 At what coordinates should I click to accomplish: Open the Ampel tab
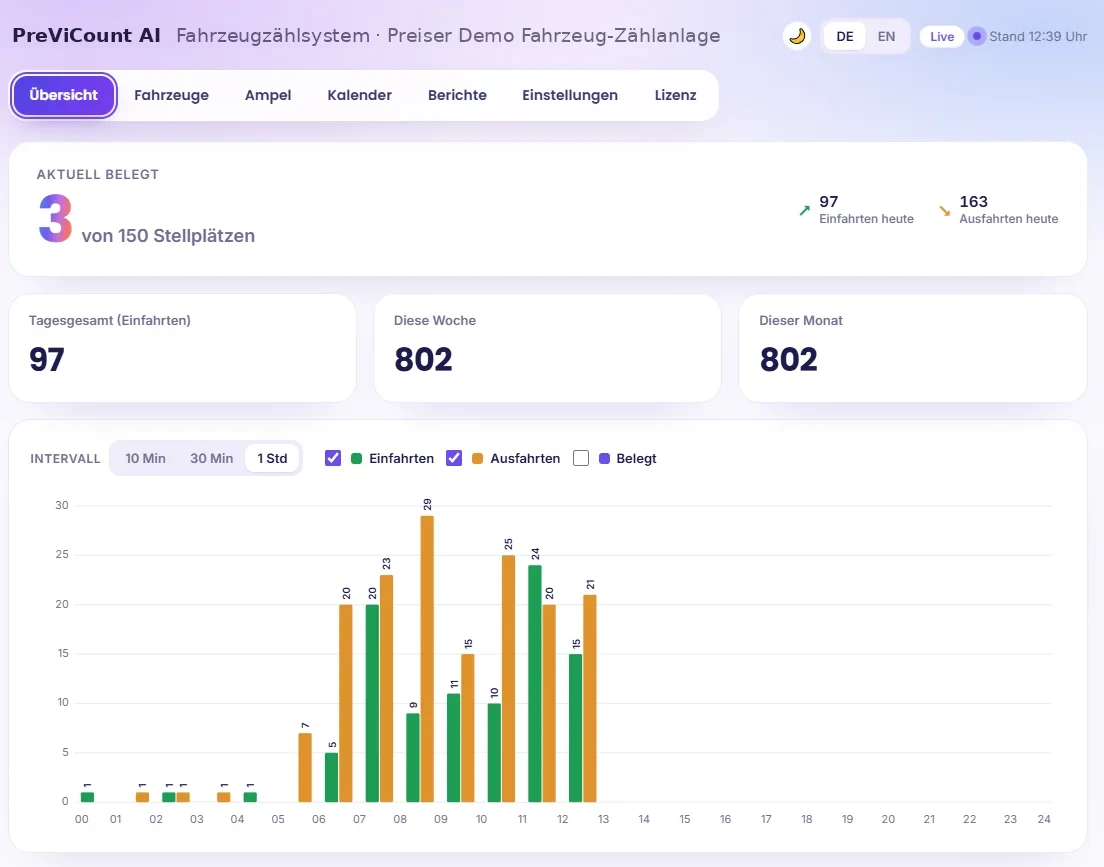(x=268, y=95)
